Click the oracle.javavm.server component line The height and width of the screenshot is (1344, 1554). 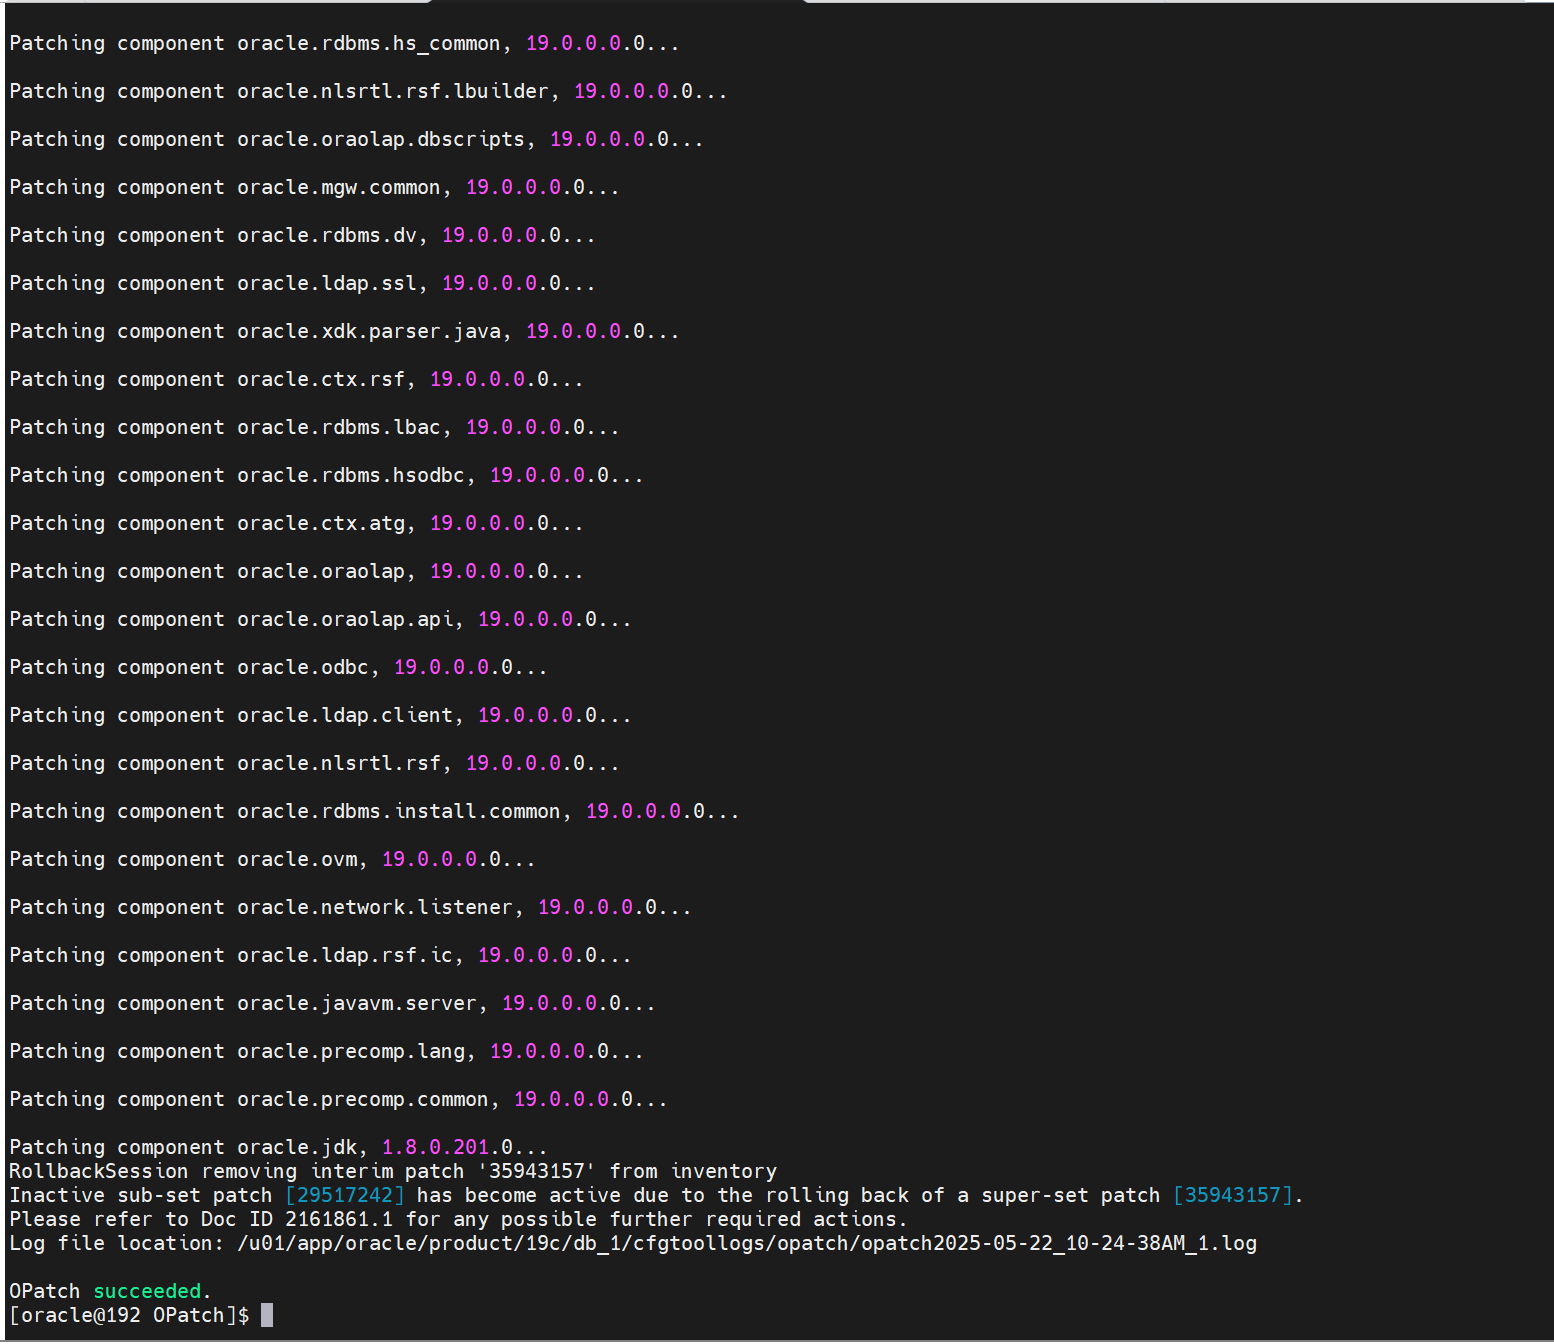pyautogui.click(x=332, y=1003)
